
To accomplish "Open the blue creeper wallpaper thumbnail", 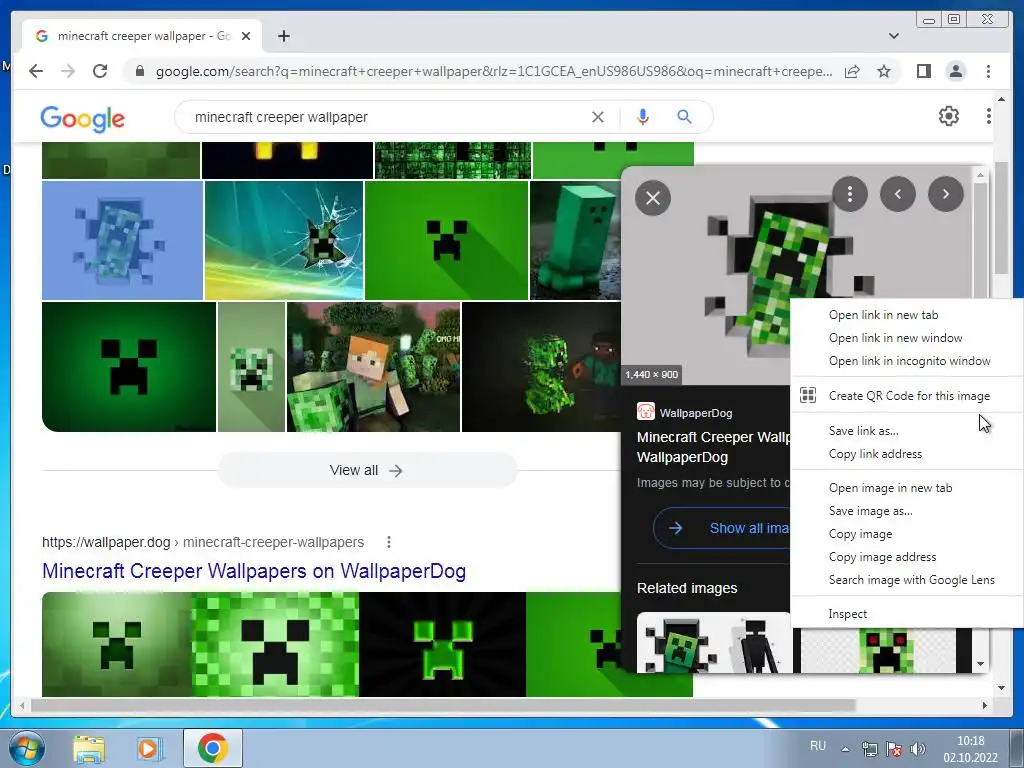I will 122,240.
